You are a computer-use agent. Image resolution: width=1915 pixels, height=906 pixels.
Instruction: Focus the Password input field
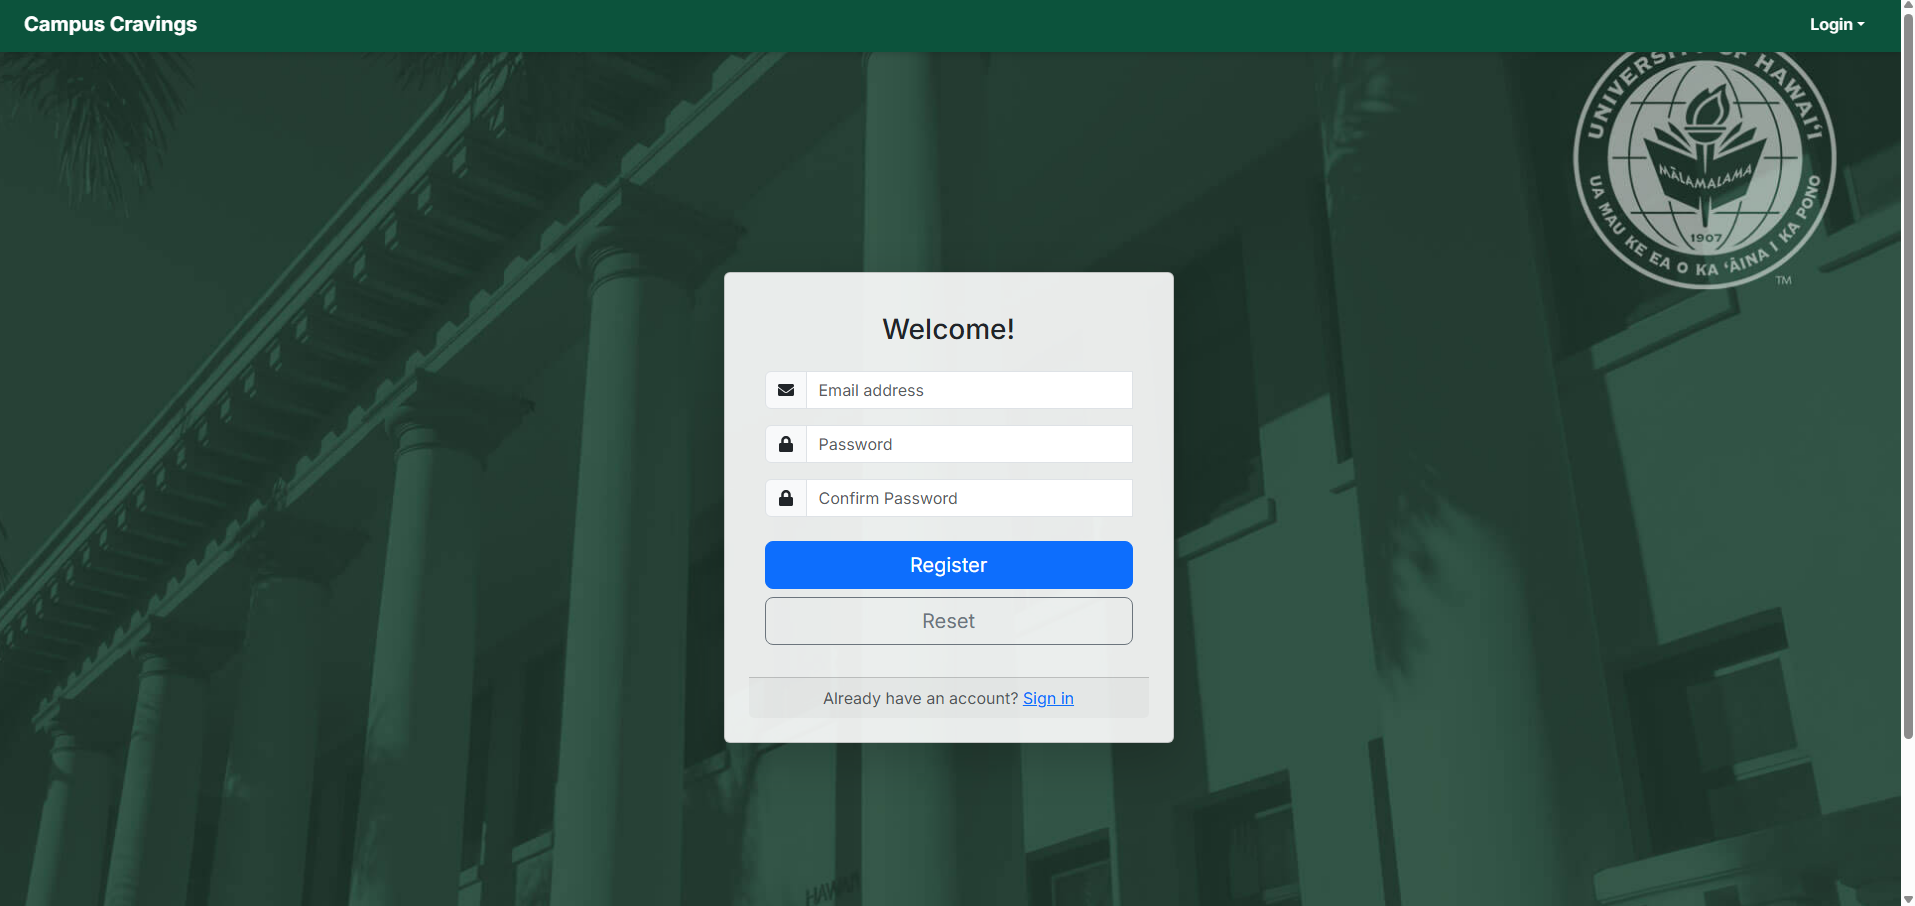coord(968,444)
